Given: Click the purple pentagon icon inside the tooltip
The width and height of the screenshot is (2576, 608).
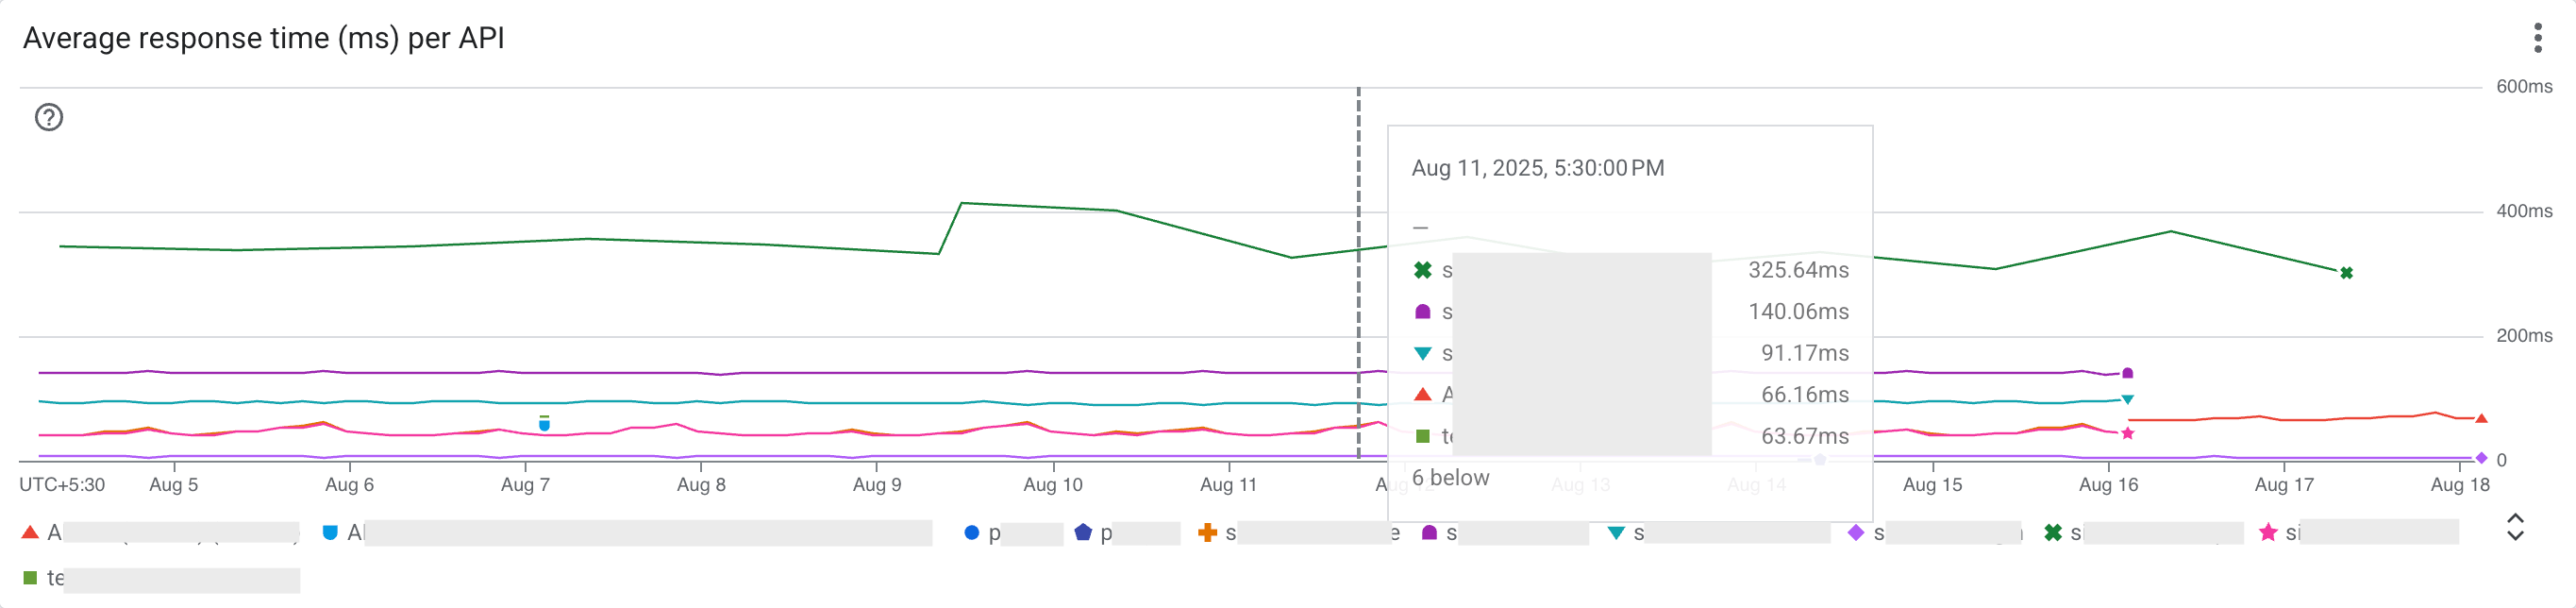Looking at the screenshot, I should coord(1424,311).
